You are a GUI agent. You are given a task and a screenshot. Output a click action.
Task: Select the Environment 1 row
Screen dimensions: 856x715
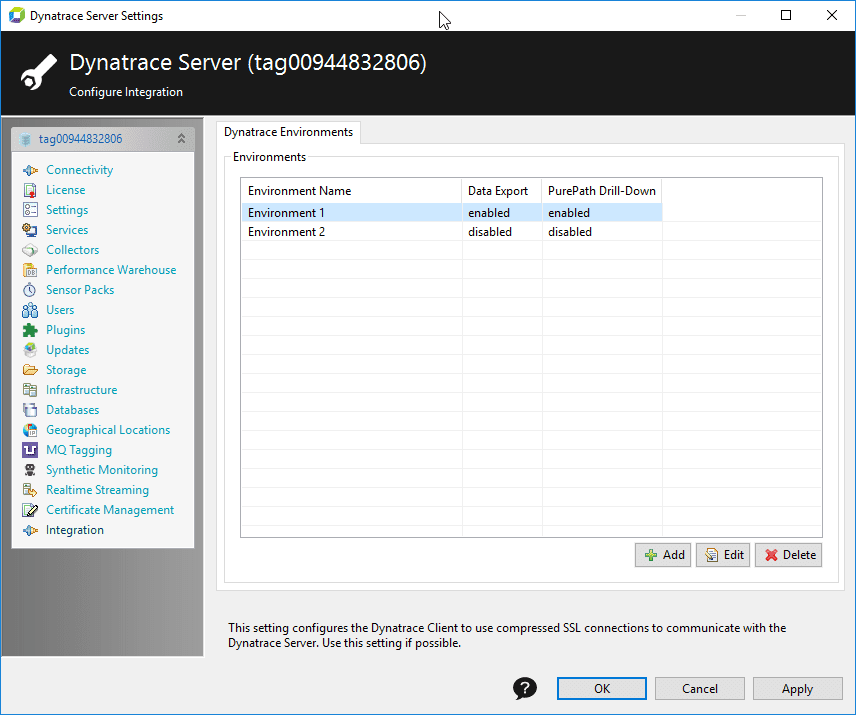(x=452, y=212)
